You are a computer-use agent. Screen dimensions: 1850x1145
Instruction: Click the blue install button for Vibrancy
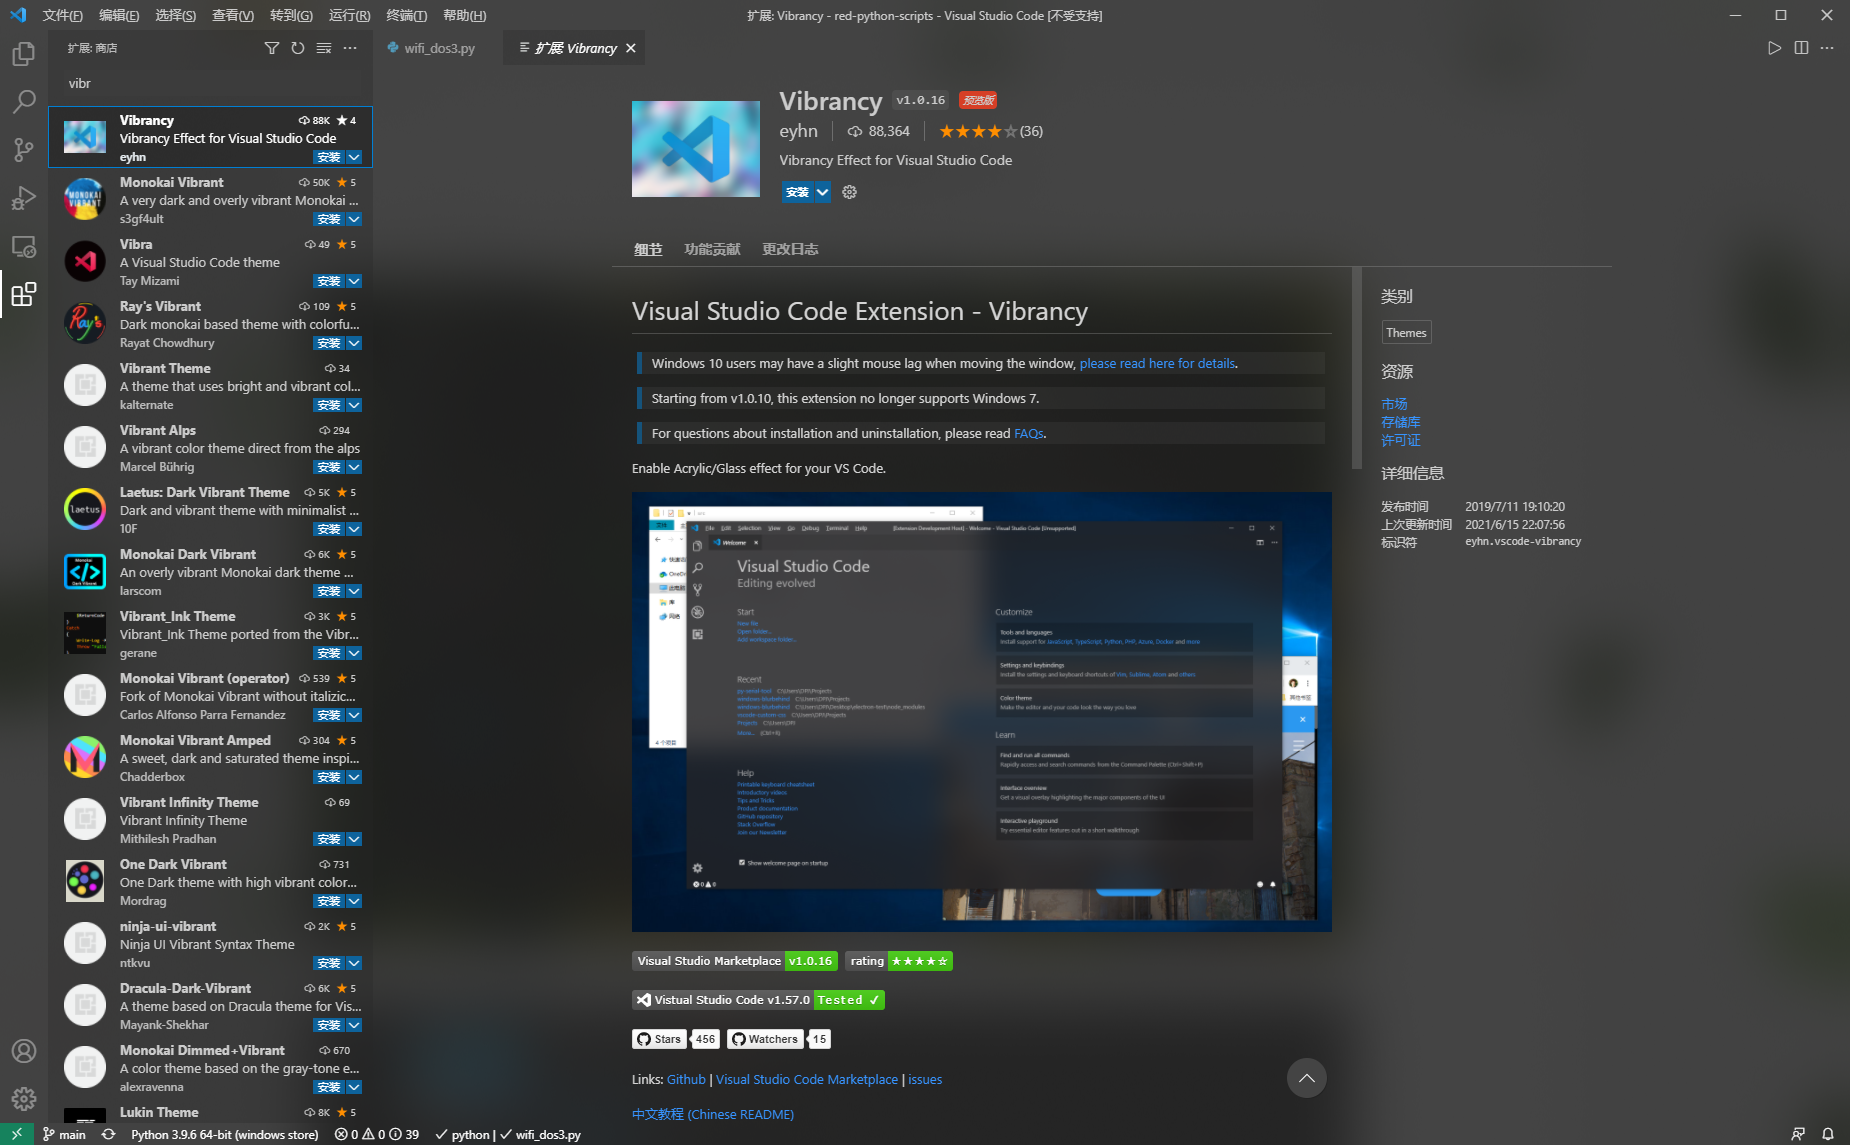(797, 192)
